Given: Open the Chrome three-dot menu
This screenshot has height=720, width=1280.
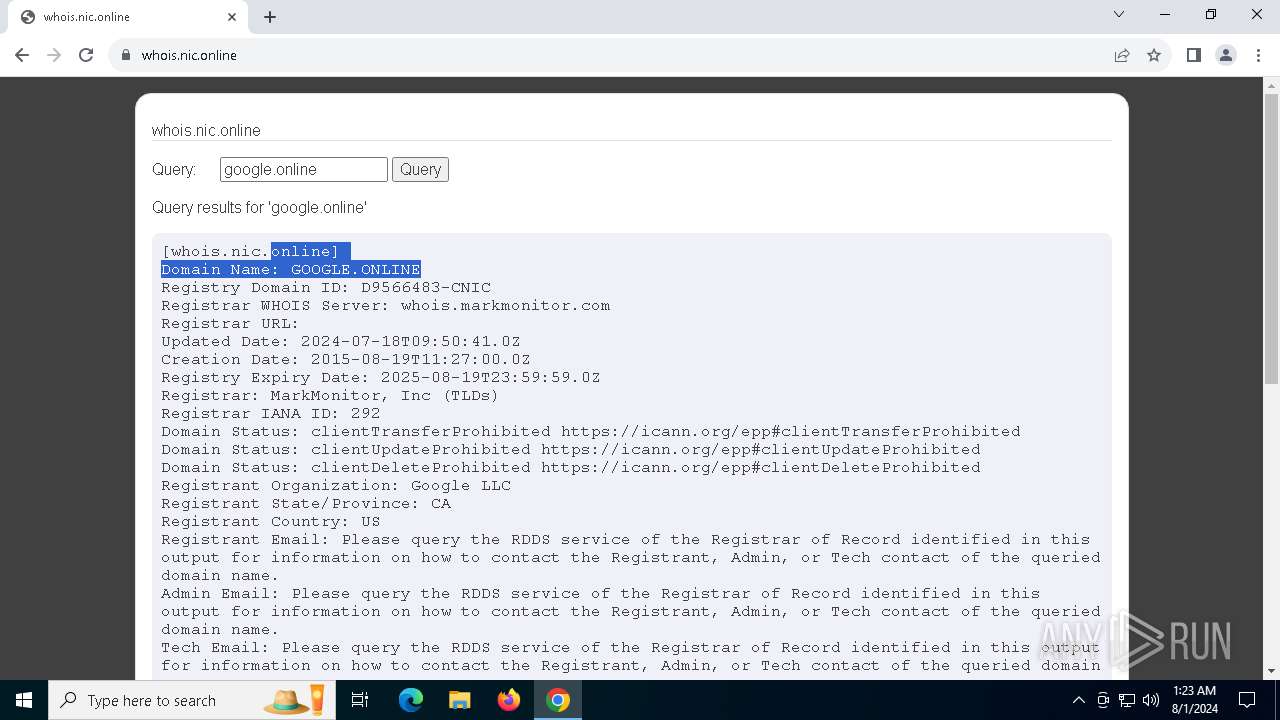Looking at the screenshot, I should [x=1258, y=55].
